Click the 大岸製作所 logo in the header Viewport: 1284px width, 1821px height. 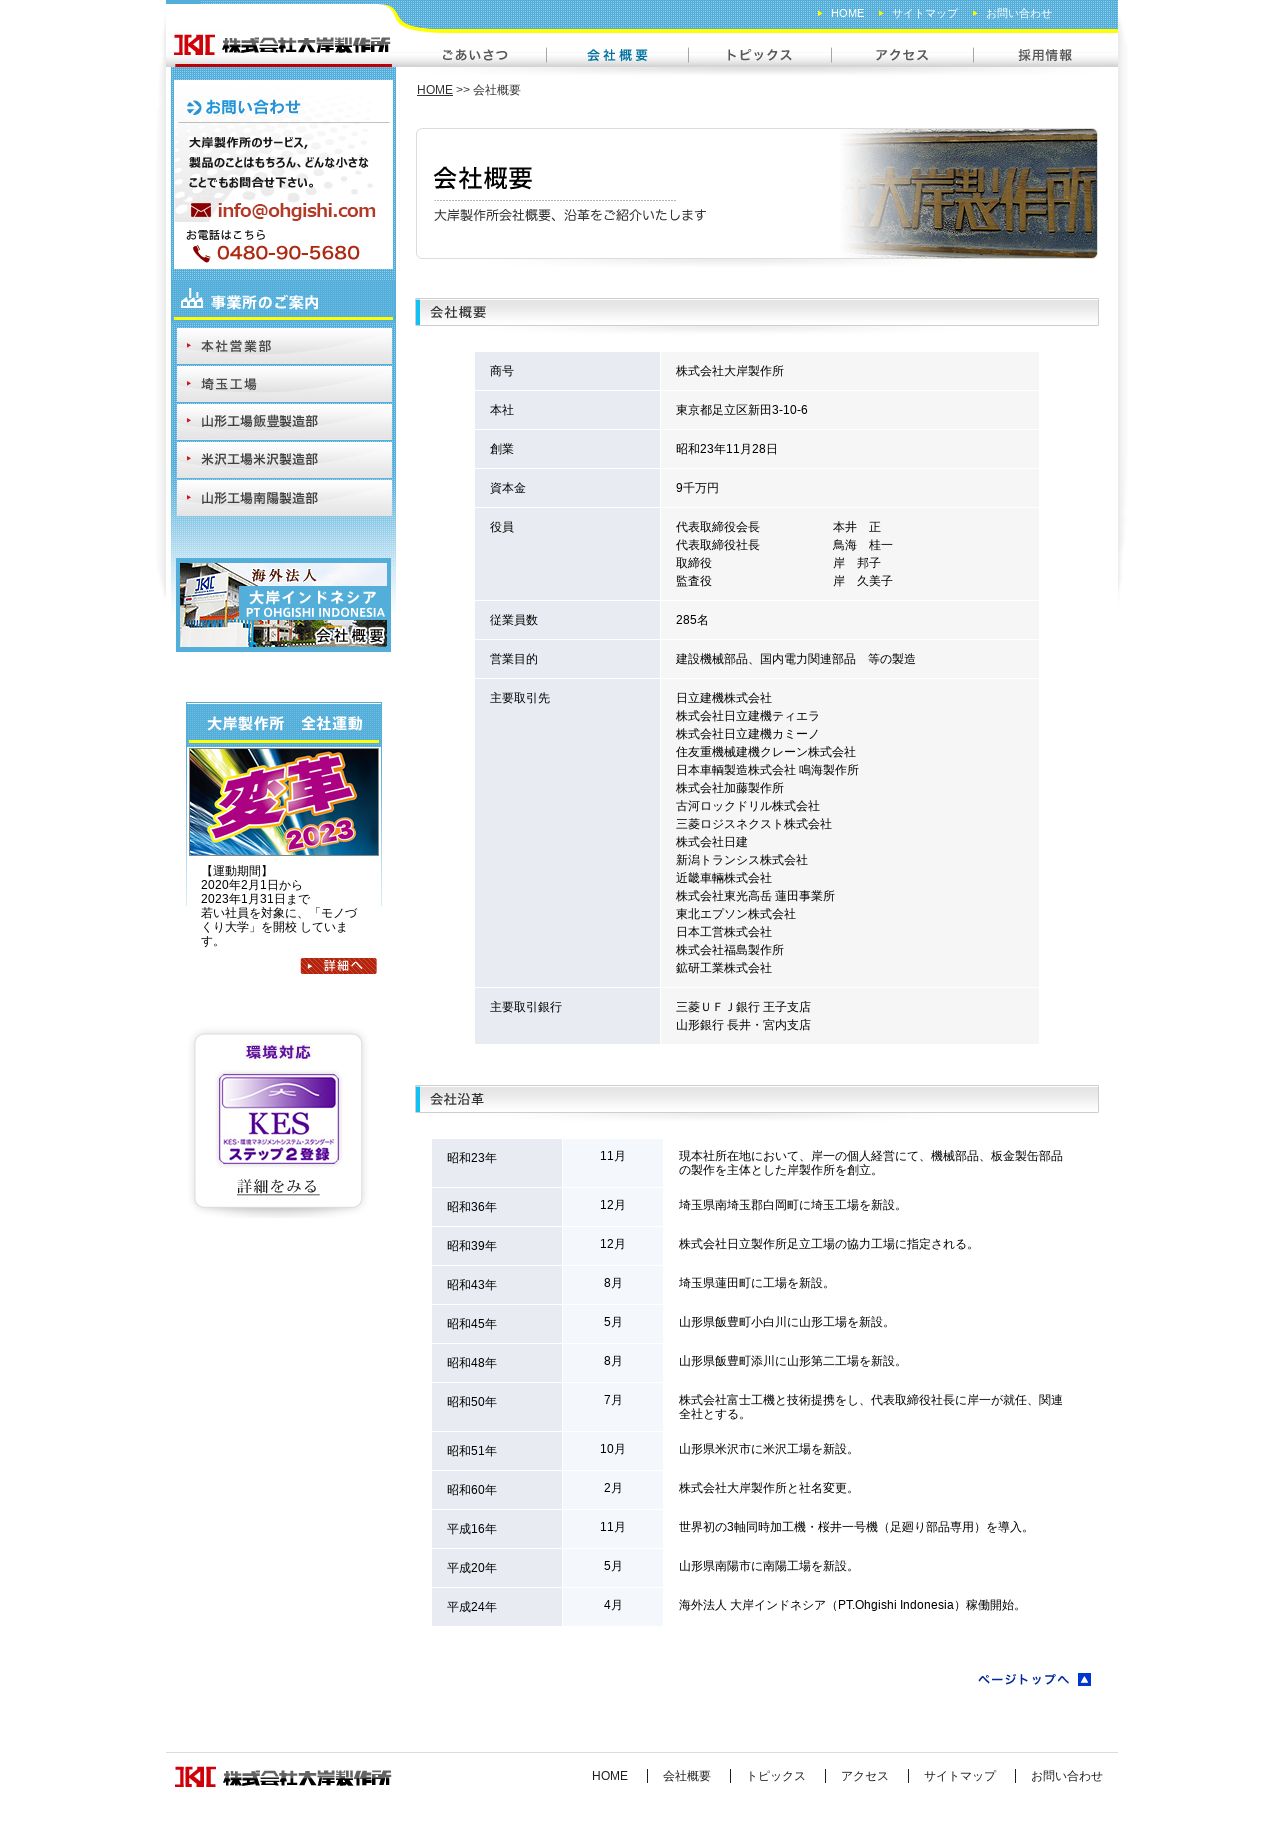(282, 45)
